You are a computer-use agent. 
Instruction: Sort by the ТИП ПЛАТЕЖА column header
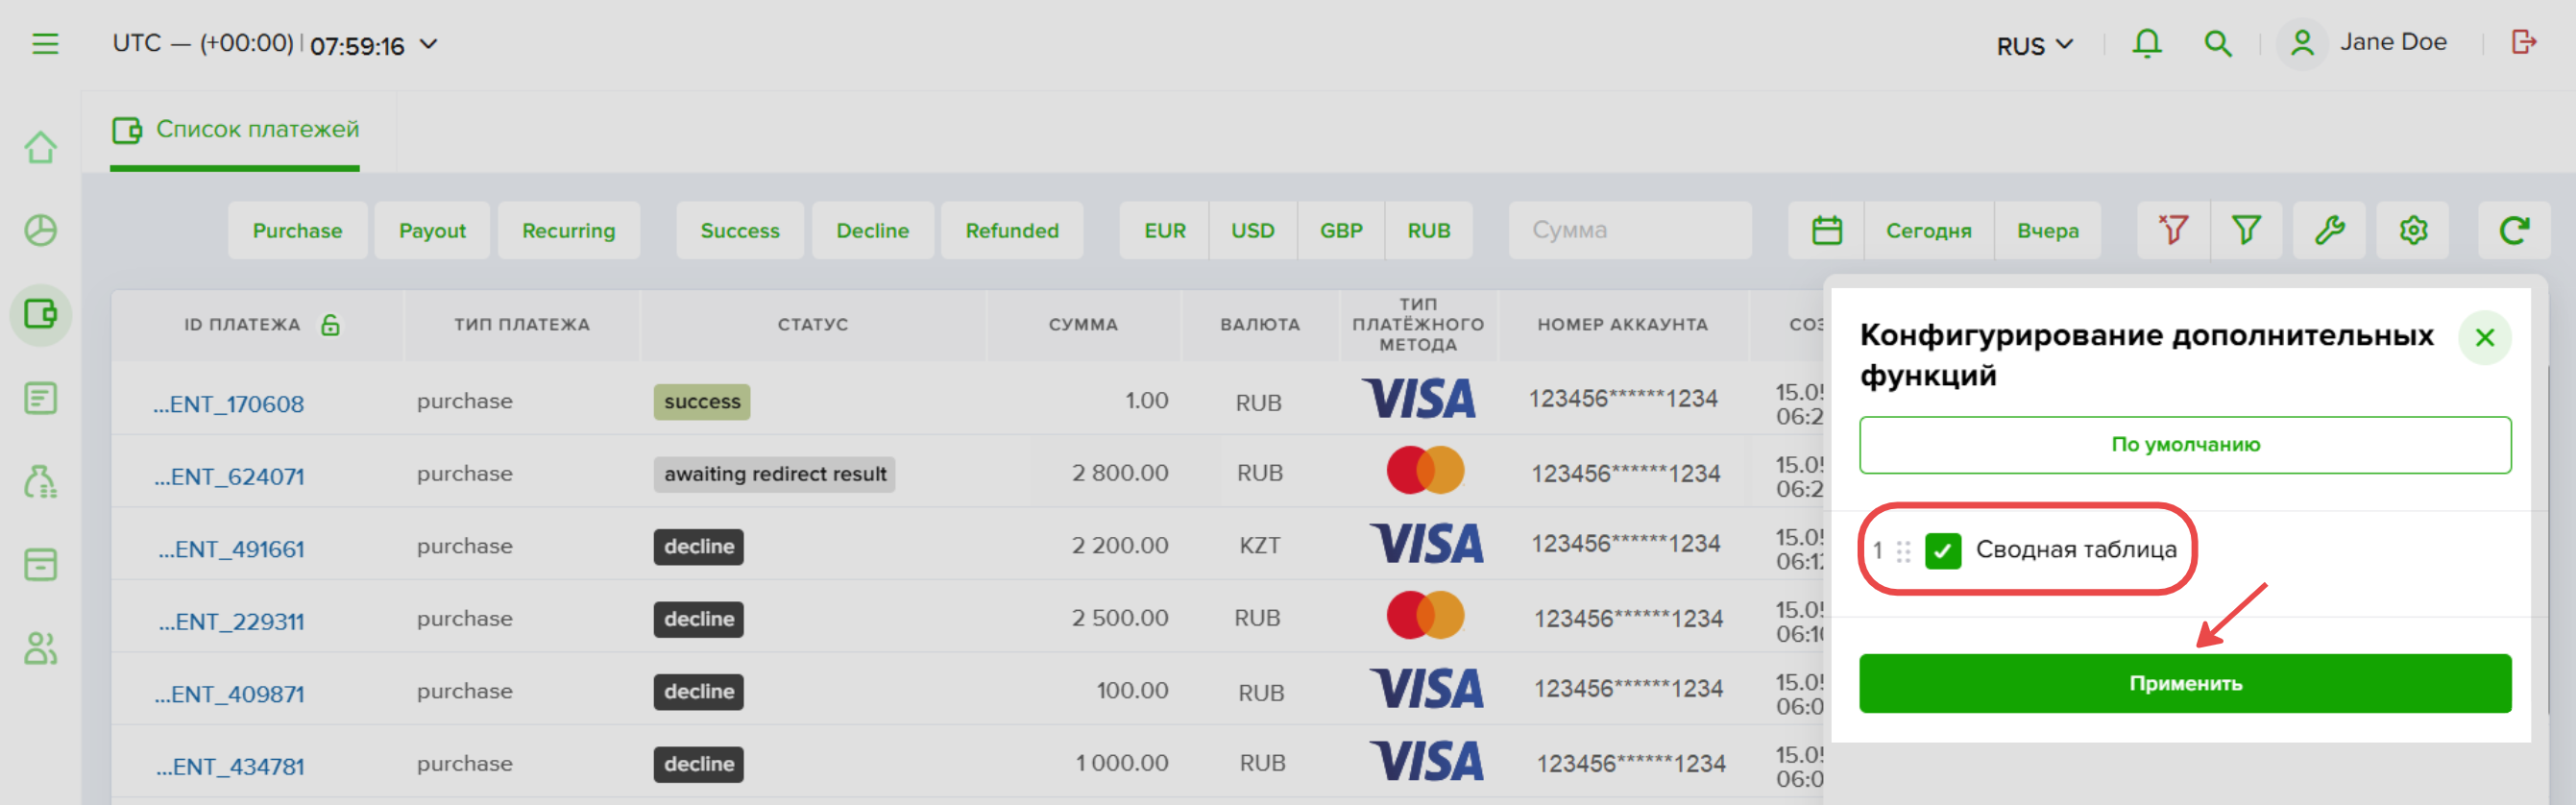pyautogui.click(x=522, y=325)
